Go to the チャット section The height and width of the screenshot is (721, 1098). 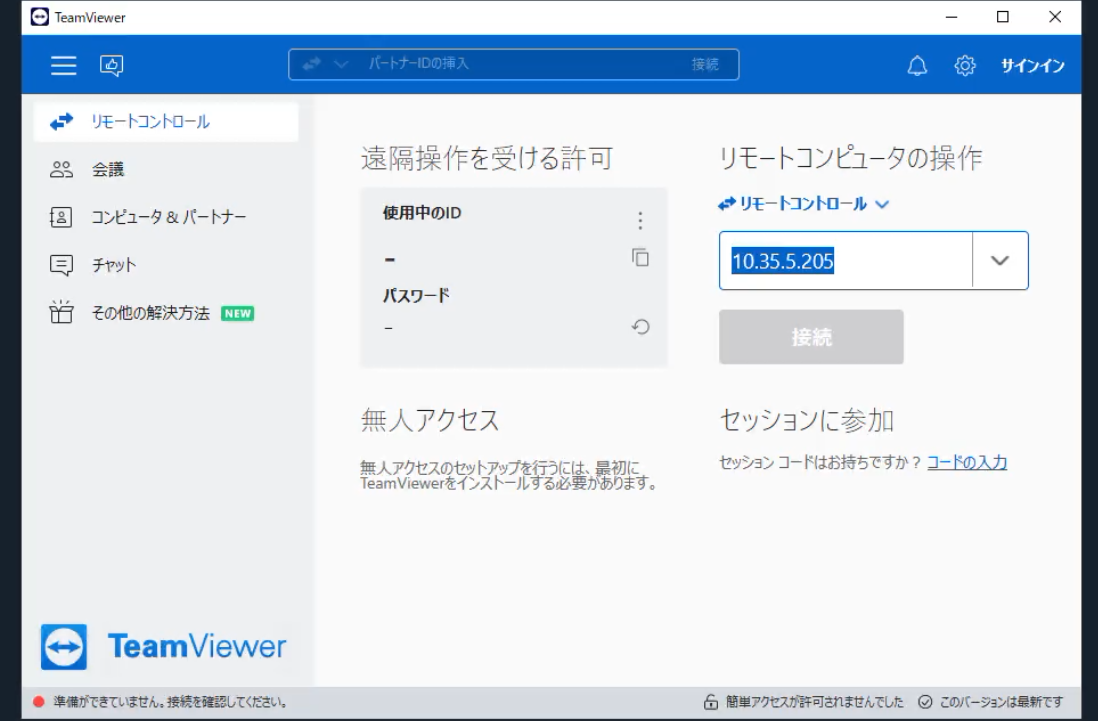point(114,265)
